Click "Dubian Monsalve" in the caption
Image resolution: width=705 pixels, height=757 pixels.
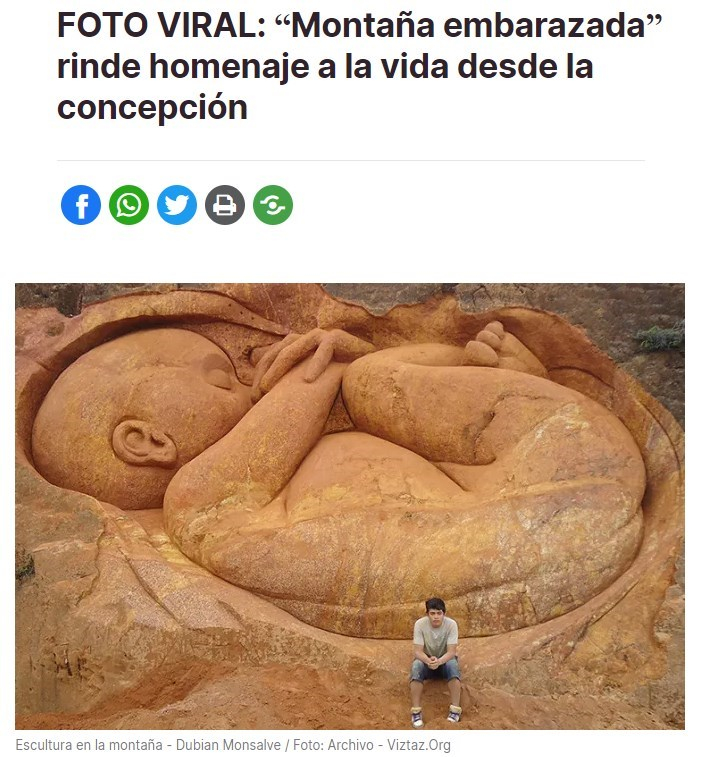pos(228,745)
